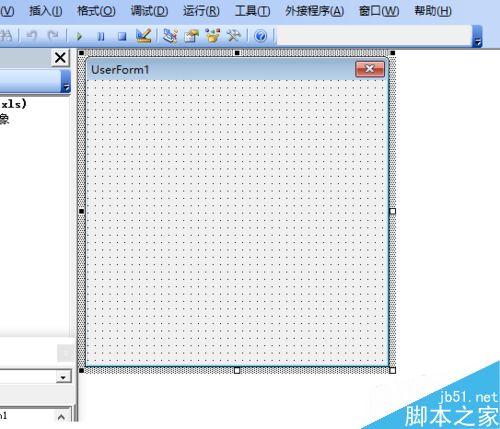This screenshot has width=500, height=429.
Task: Toggle Design Mode ruler-pencil icon
Action: coord(144,35)
